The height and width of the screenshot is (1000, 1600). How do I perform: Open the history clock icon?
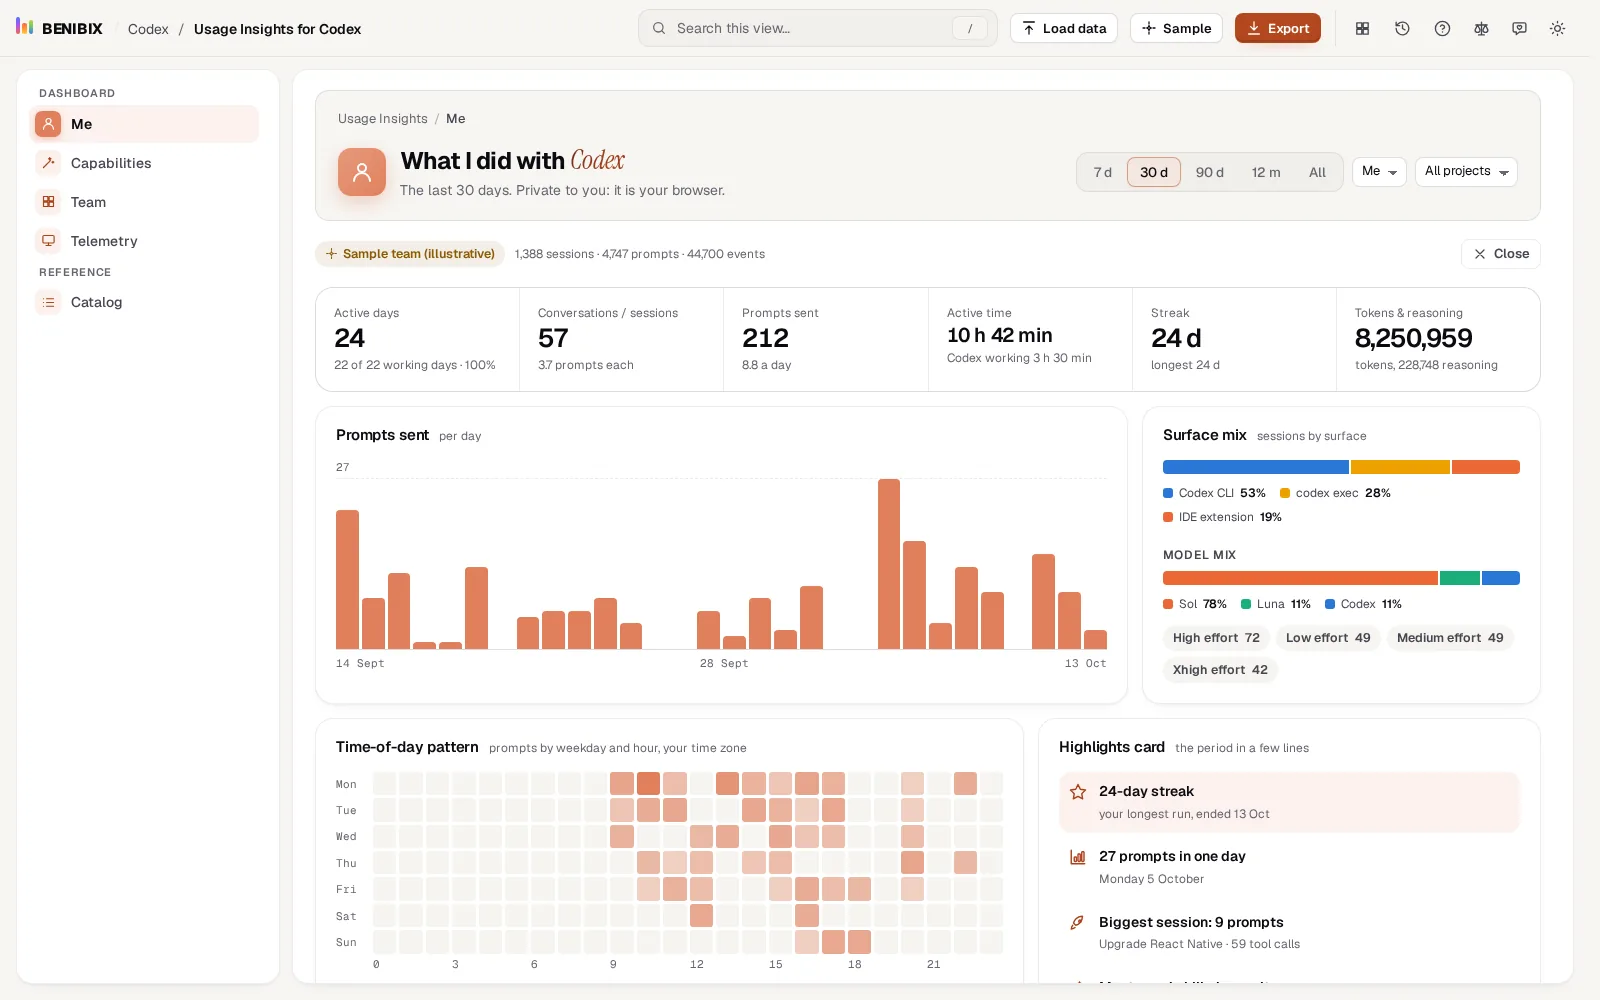1402,29
